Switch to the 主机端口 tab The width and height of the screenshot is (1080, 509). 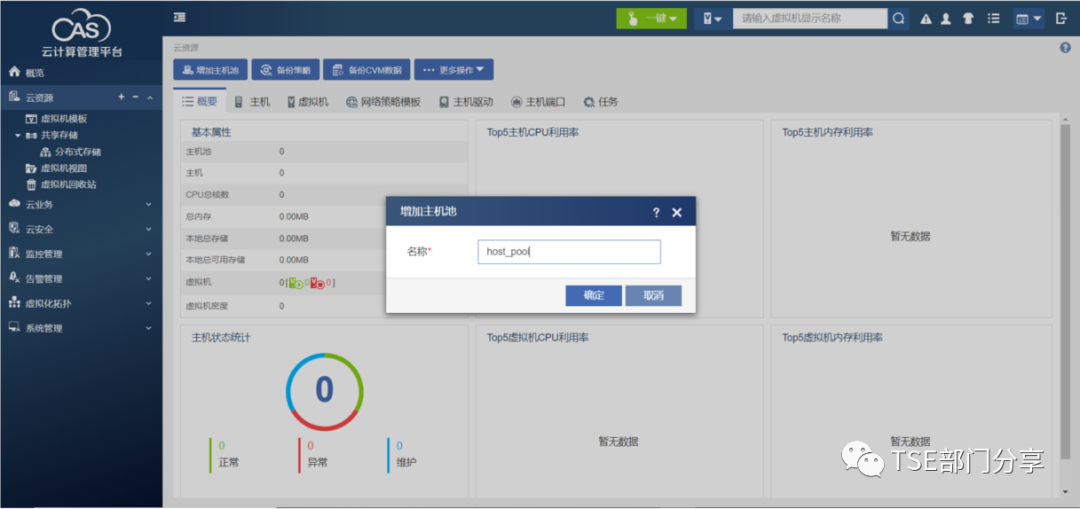538,102
